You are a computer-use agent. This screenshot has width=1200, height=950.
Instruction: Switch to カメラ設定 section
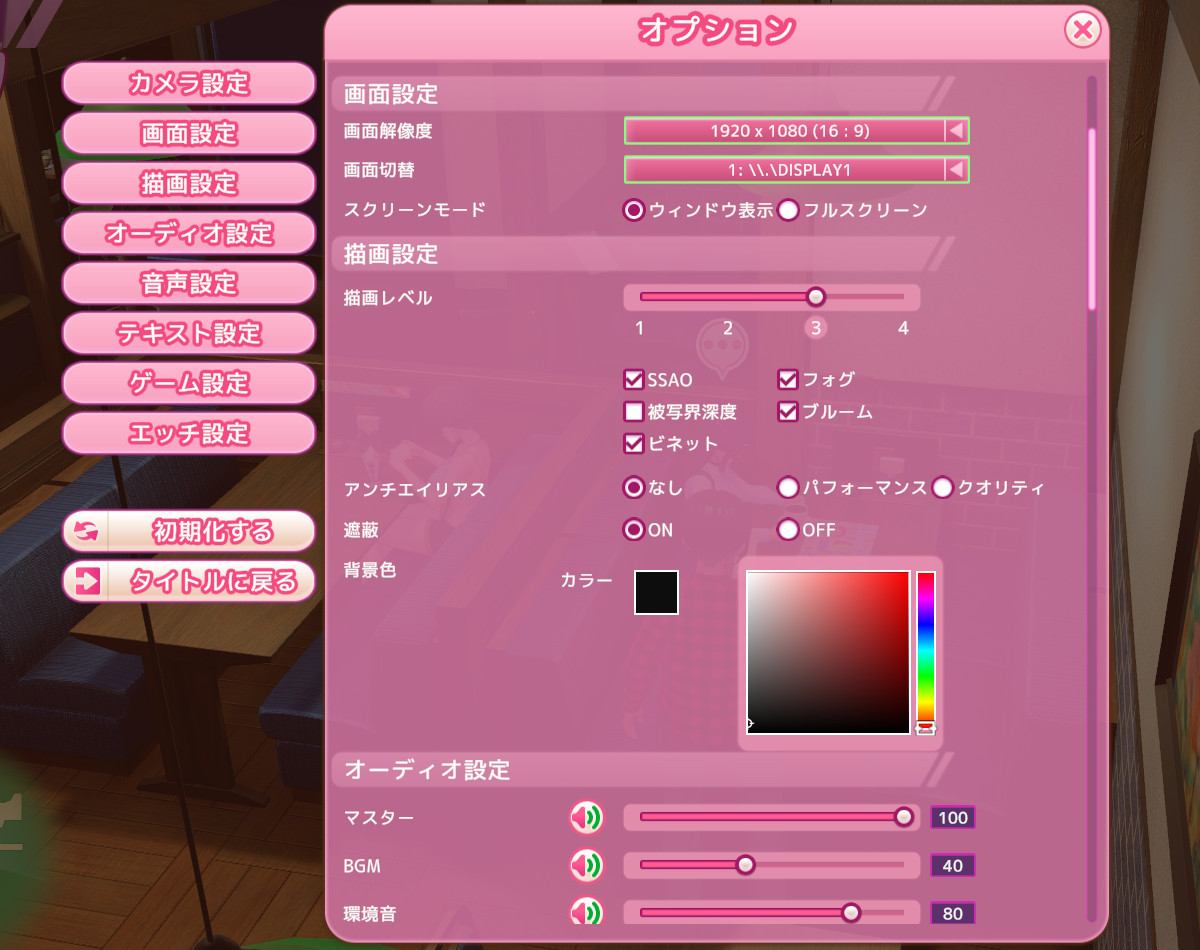coord(188,84)
